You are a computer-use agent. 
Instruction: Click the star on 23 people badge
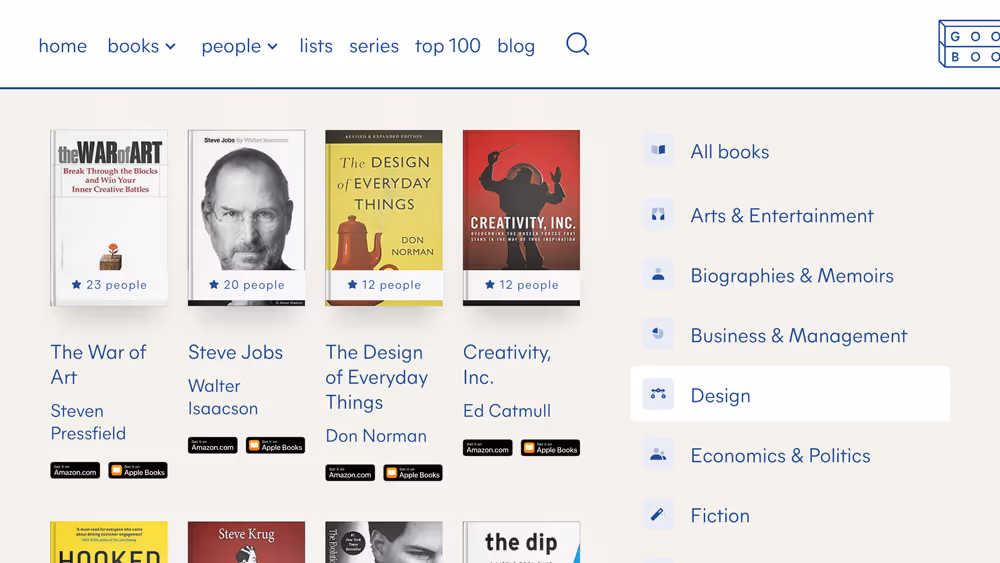tap(77, 284)
